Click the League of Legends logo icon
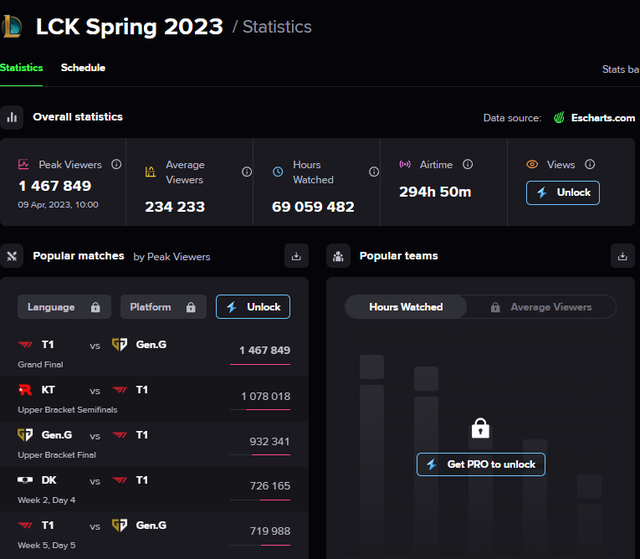 click(x=13, y=27)
